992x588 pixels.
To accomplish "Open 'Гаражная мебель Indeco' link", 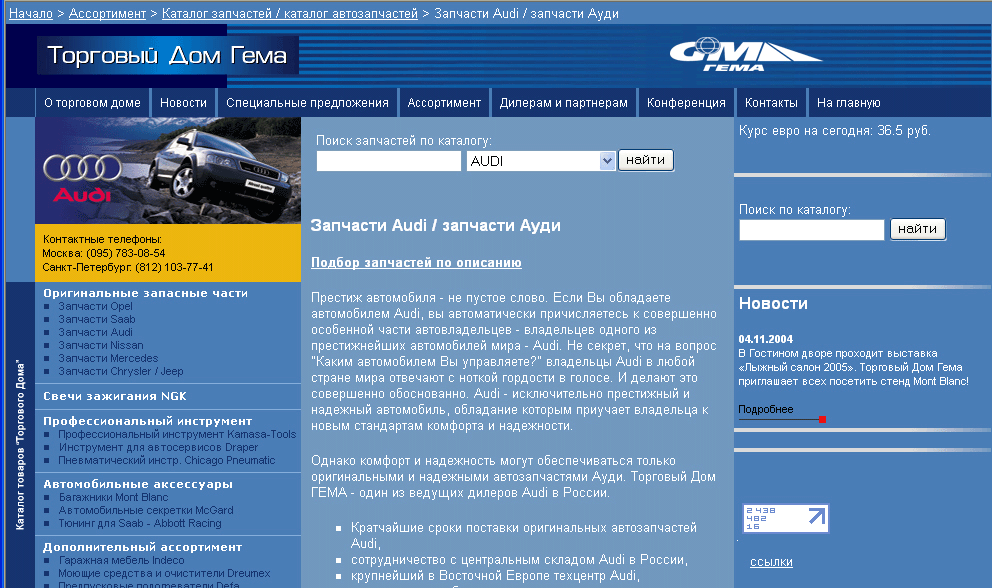I will click(x=121, y=560).
